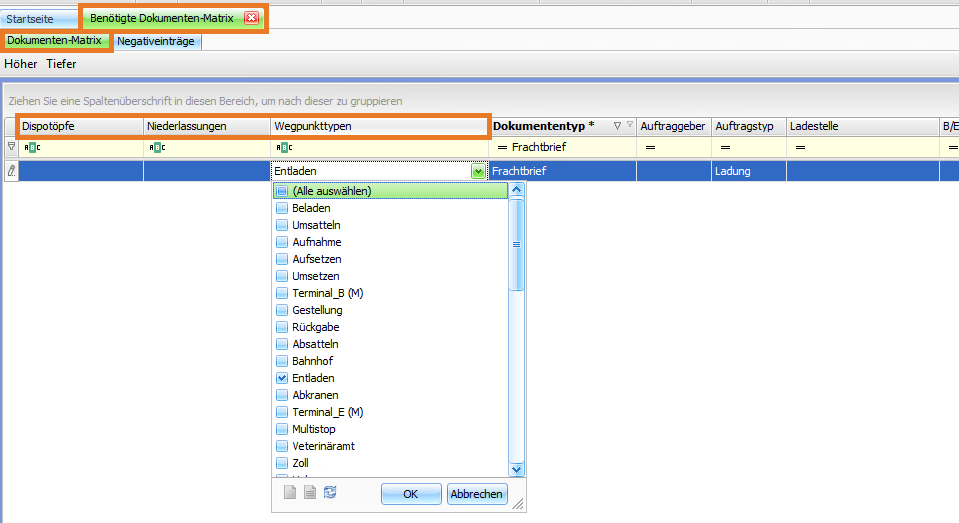Viewport: 959px width, 523px height.
Task: Close the Benötigte Dokumenten-Matrix tab
Action: pyautogui.click(x=251, y=18)
